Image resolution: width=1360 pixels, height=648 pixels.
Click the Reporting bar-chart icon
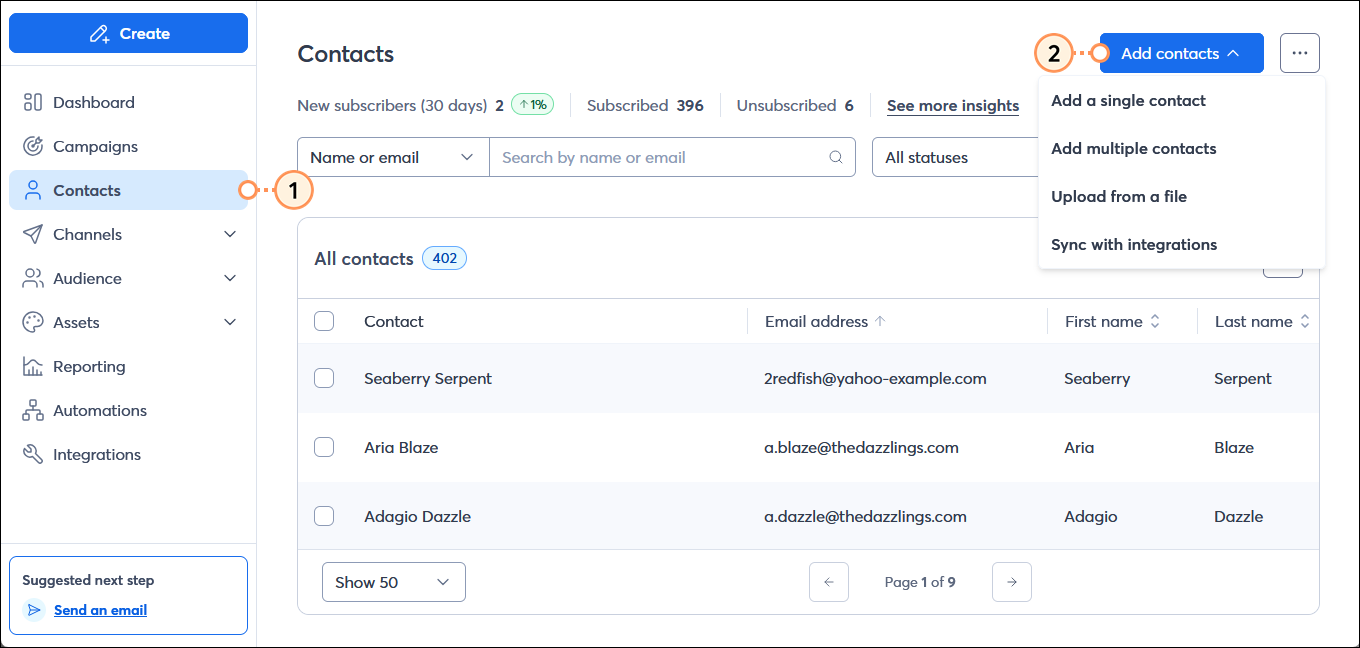pyautogui.click(x=33, y=366)
